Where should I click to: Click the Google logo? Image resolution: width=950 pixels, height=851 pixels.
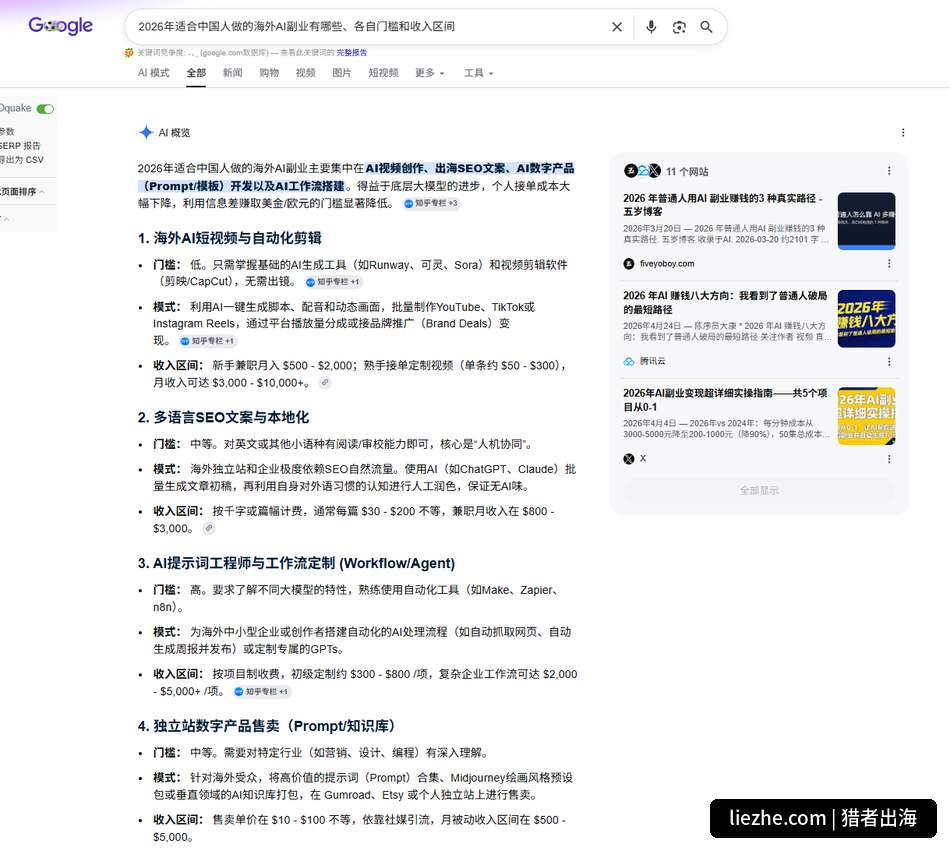coord(61,25)
